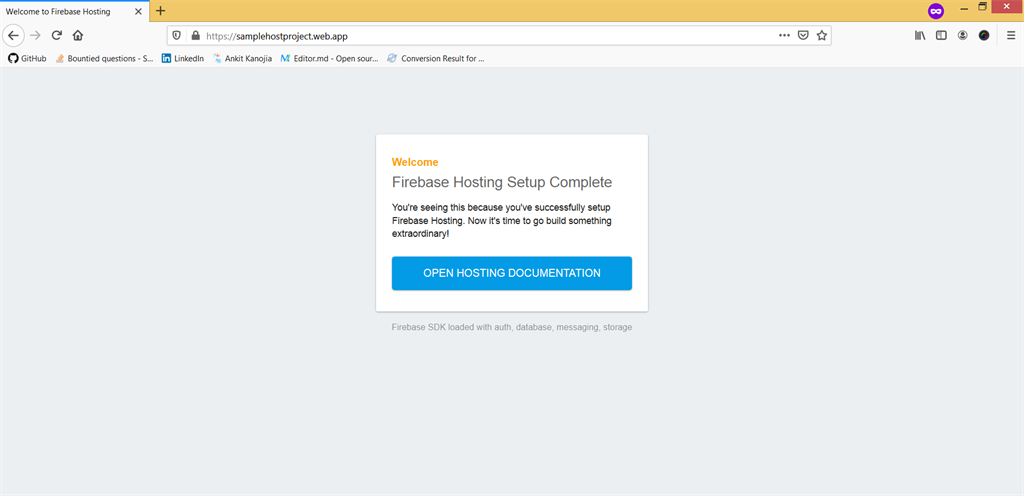Click the private browsing mask icon
The height and width of the screenshot is (496, 1024).
click(936, 11)
